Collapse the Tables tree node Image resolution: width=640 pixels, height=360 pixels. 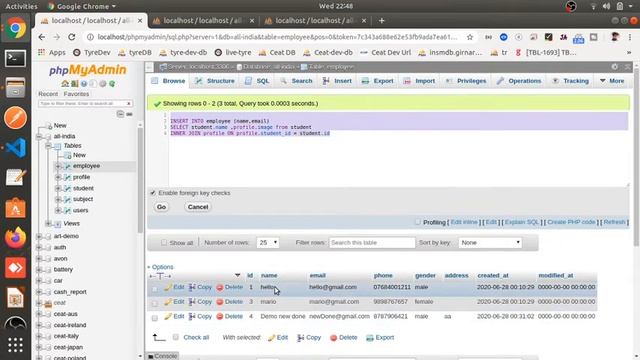tap(49, 145)
